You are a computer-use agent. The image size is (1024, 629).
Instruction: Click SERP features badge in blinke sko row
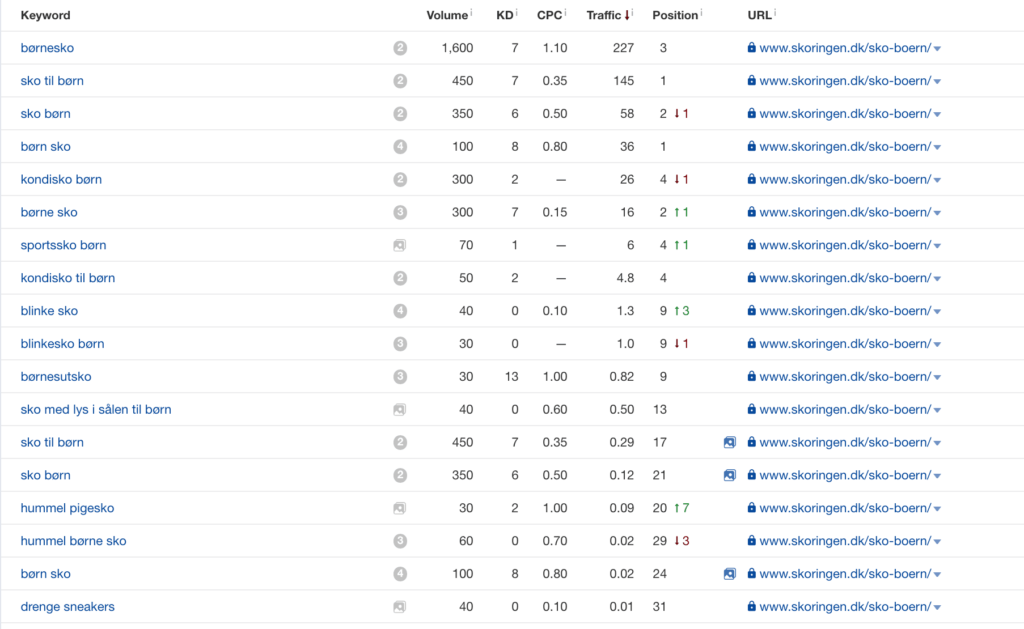pyautogui.click(x=400, y=311)
